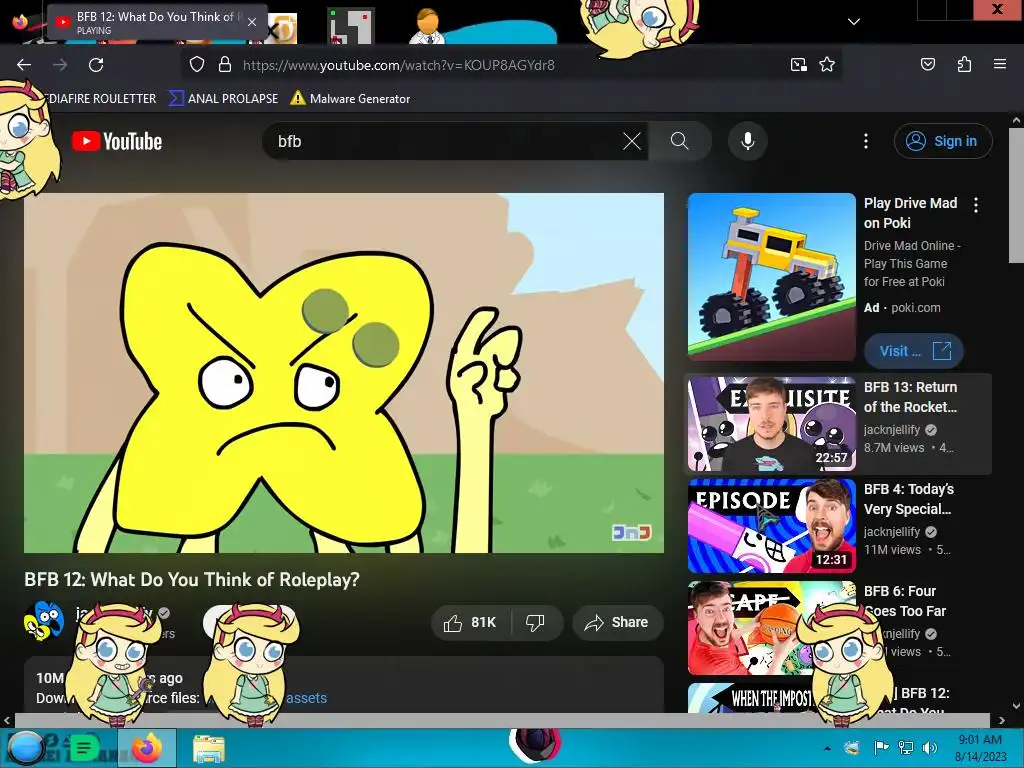
Task: Open Play Drive Mad on Poki title
Action: pos(910,213)
